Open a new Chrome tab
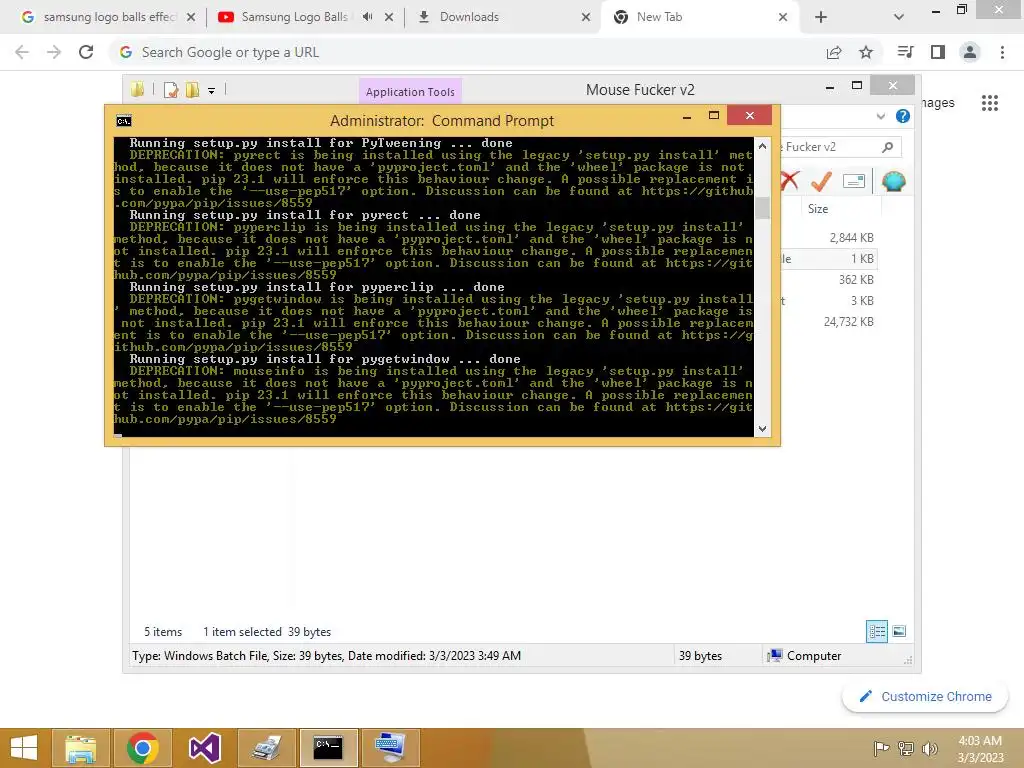Viewport: 1024px width, 768px height. point(821,17)
